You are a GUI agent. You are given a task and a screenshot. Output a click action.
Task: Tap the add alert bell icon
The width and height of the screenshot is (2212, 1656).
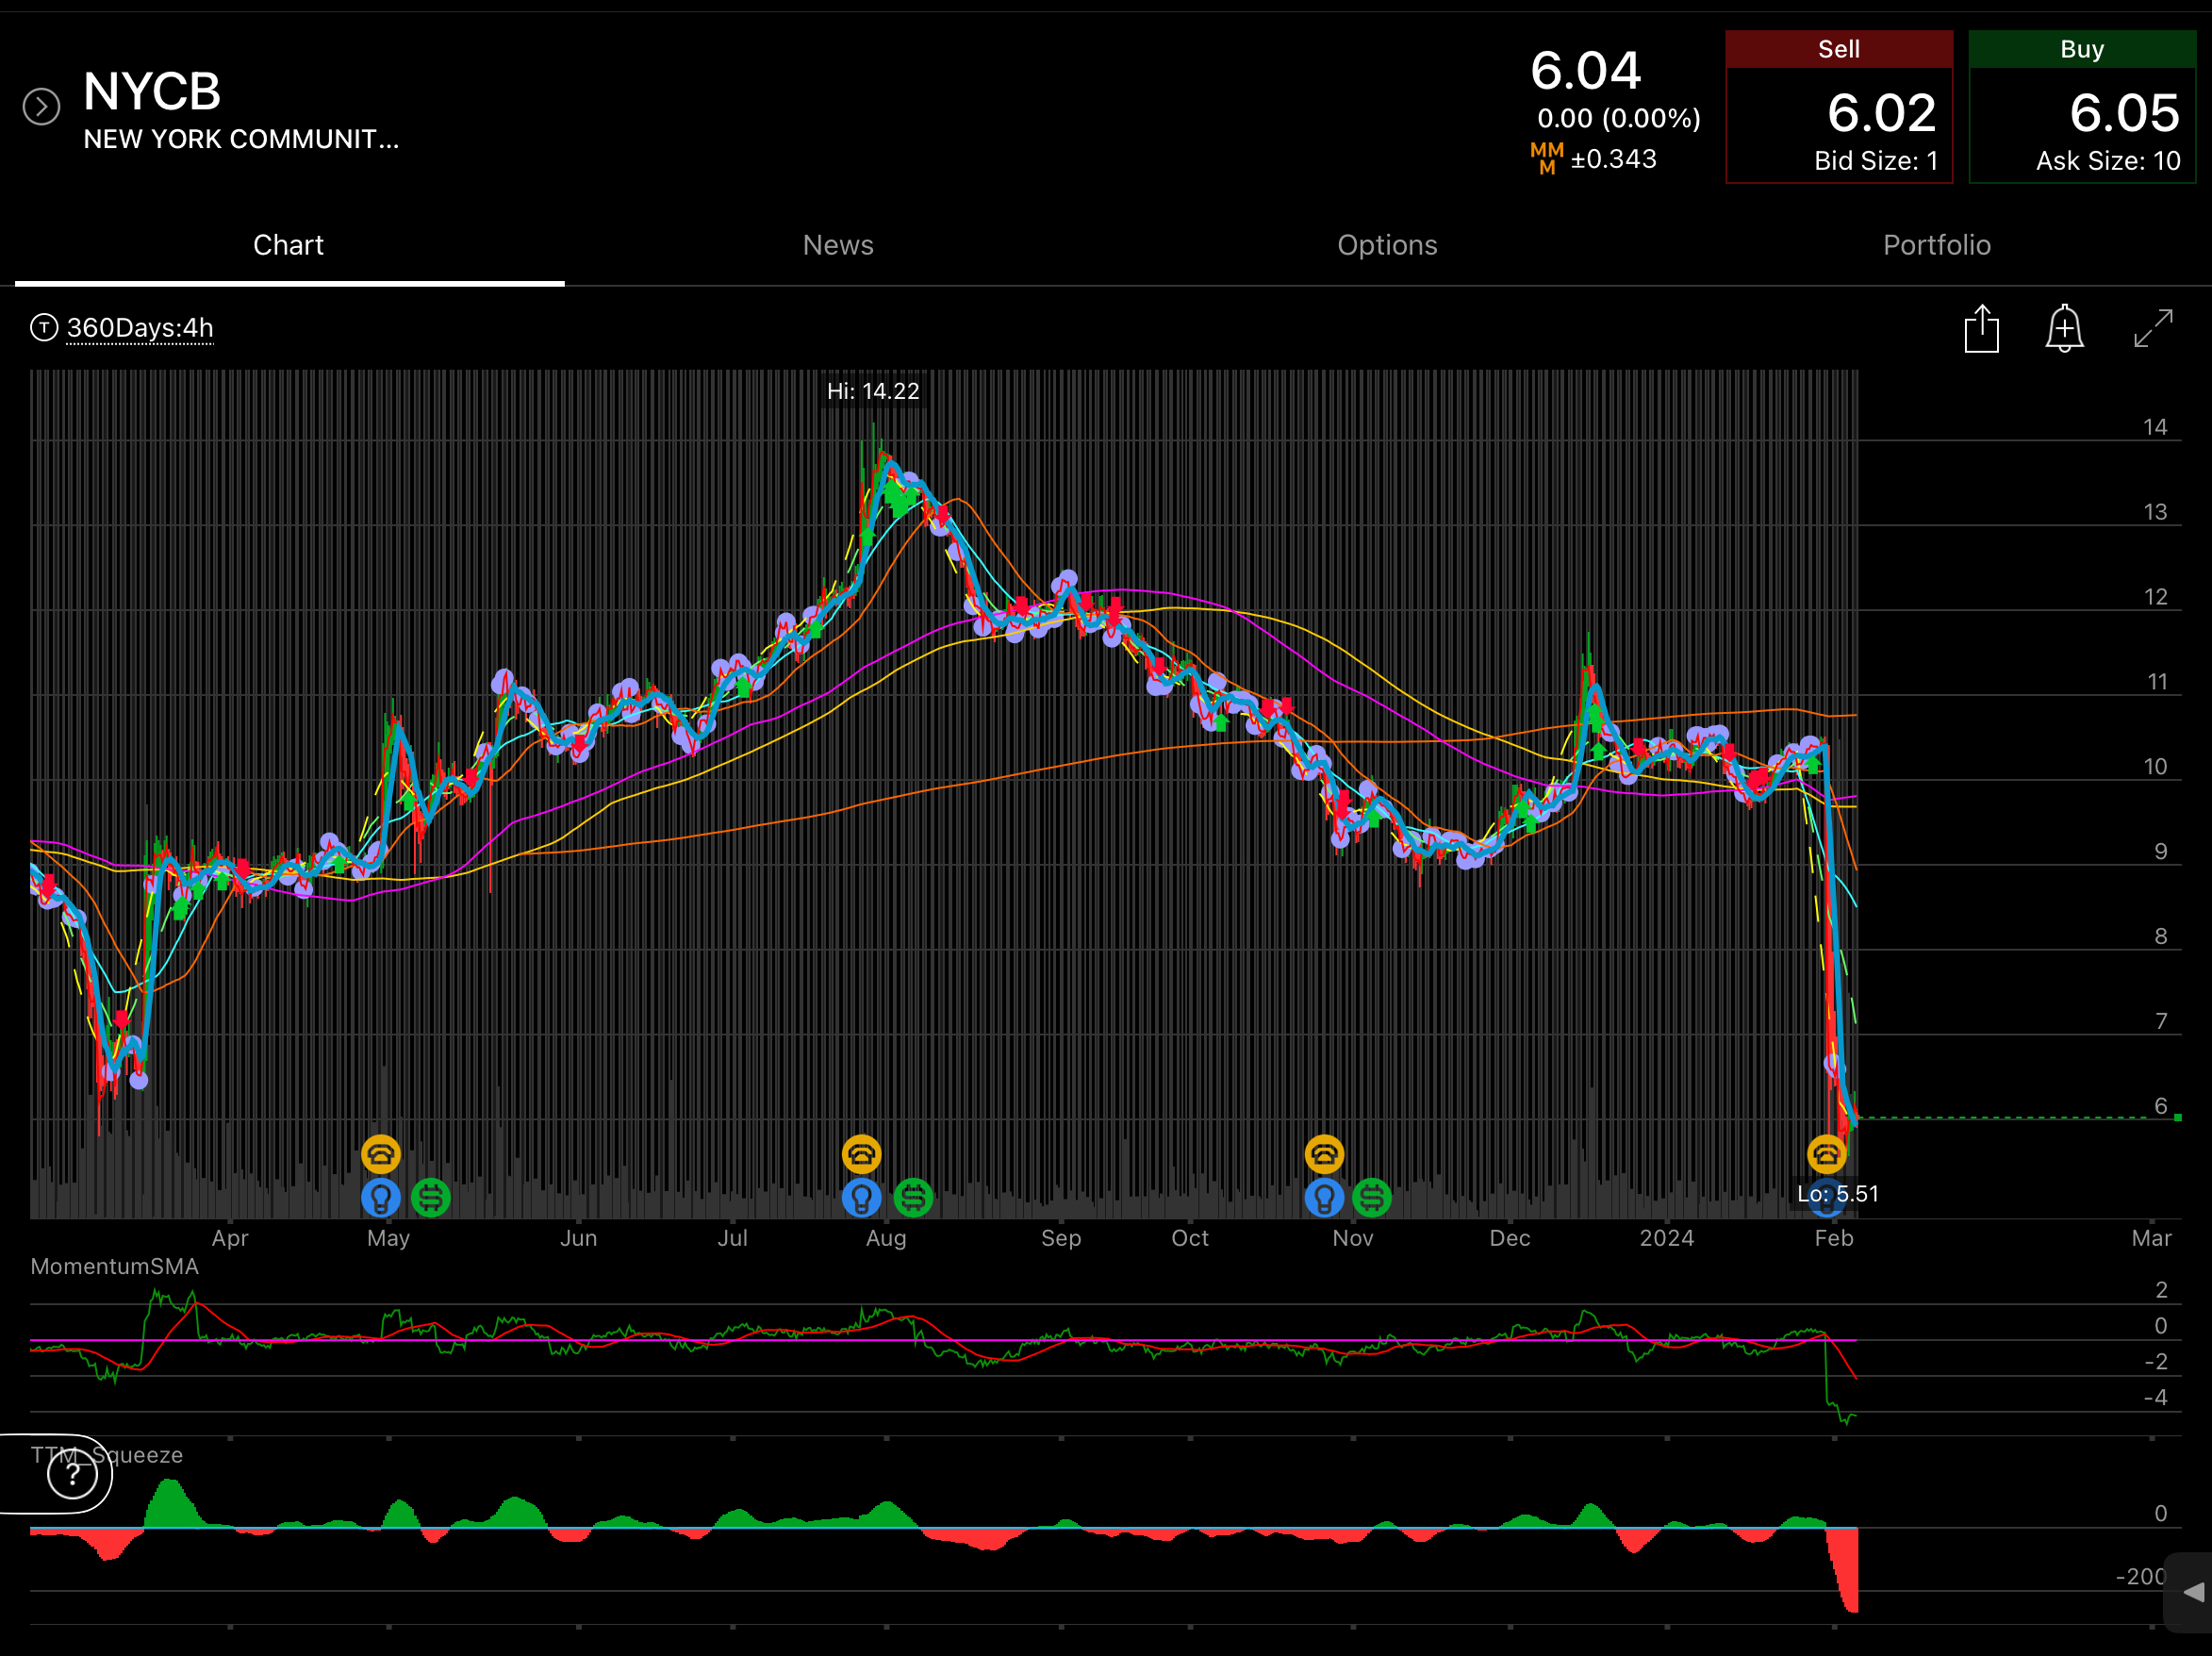point(2064,328)
